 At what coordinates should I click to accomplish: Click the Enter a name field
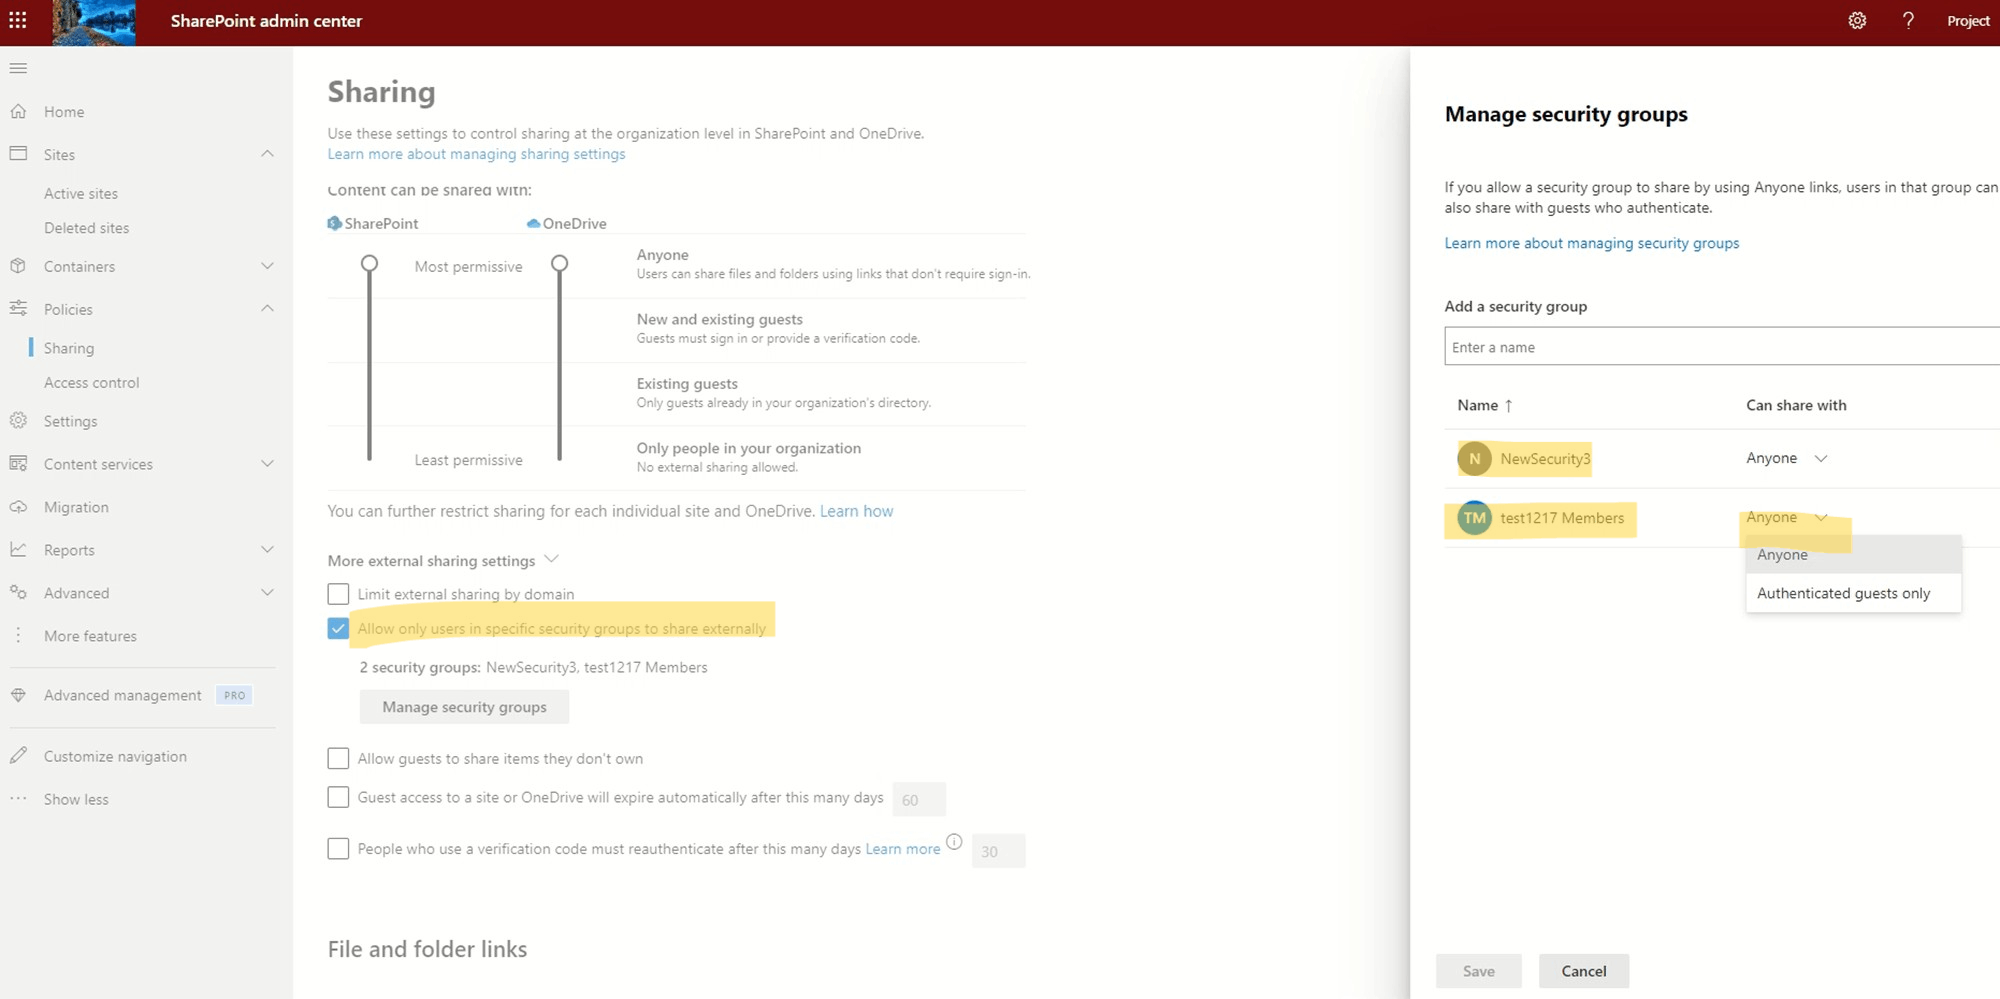pos(1722,347)
